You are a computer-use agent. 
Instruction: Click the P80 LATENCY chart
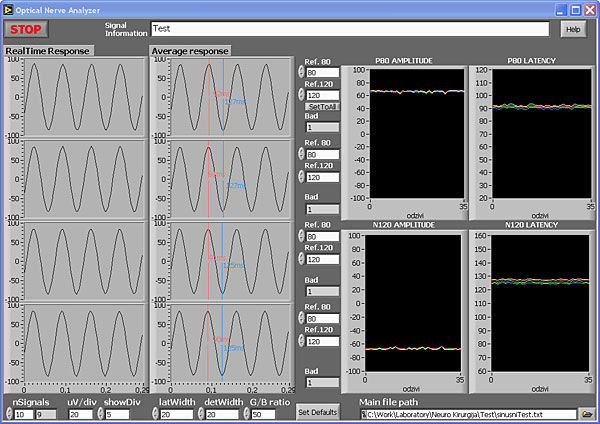(541, 134)
